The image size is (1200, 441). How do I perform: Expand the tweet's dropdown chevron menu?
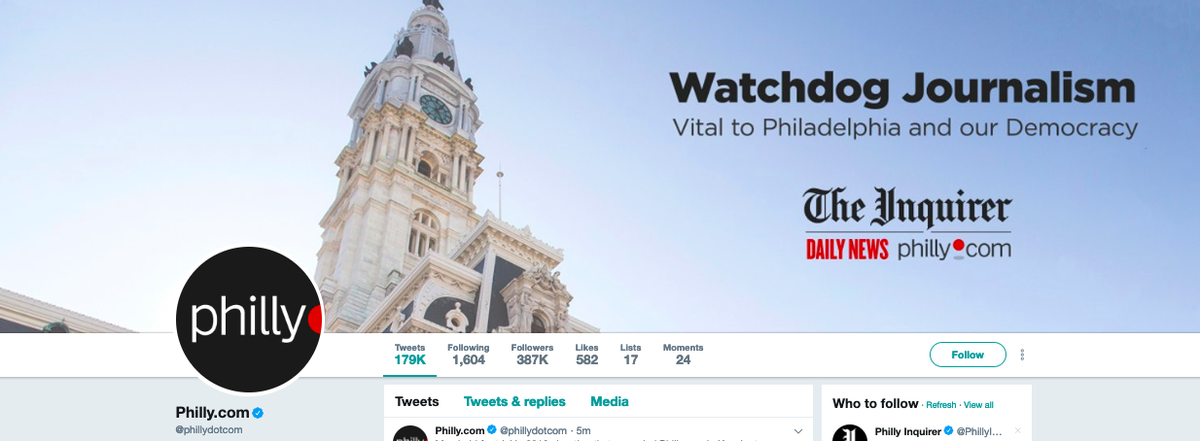tap(798, 431)
